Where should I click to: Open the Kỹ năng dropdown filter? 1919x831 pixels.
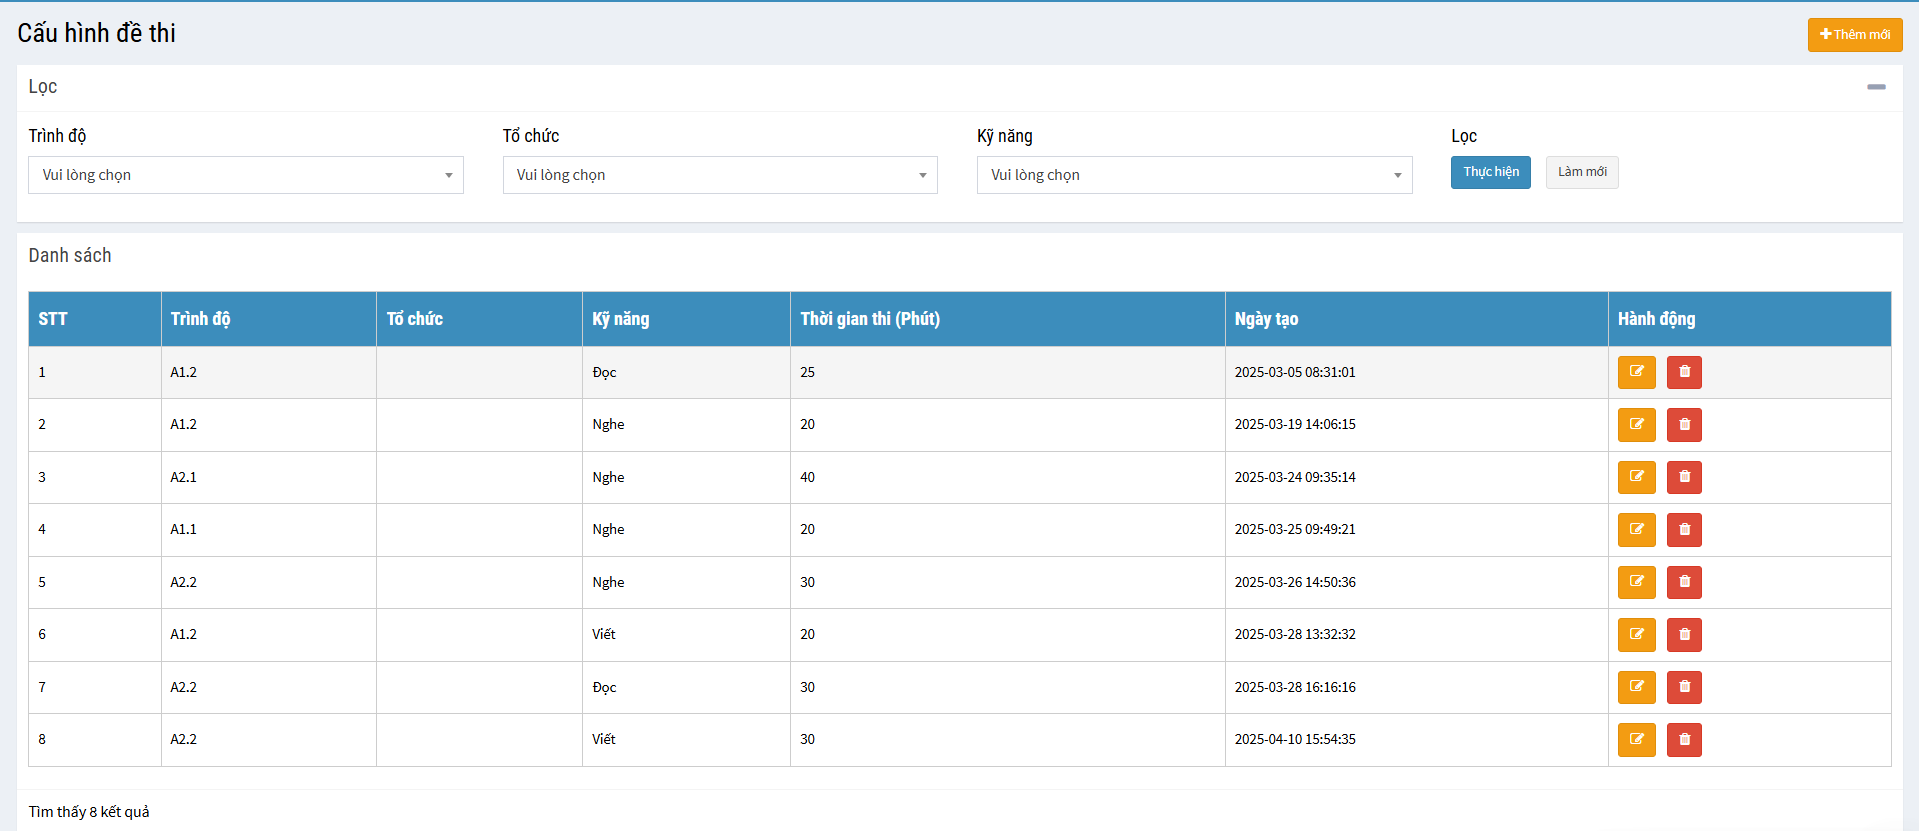[x=1194, y=175]
